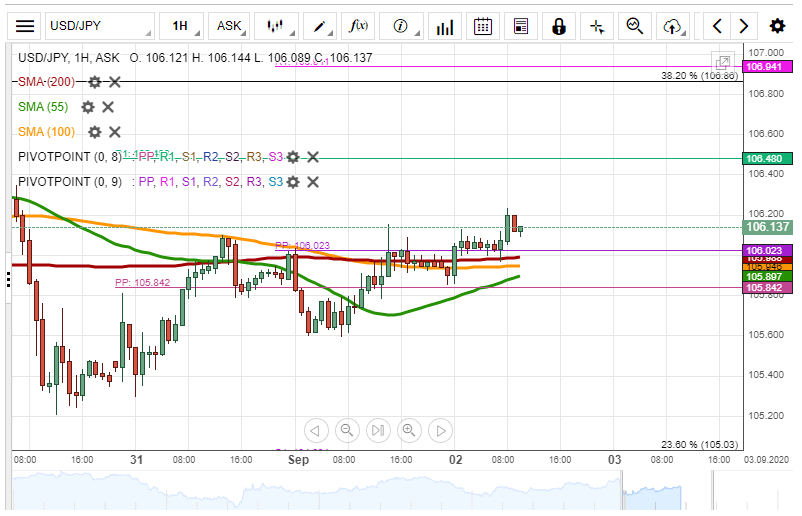Image resolution: width=802 pixels, height=516 pixels.
Task: Click the Sep date on time axis
Action: (298, 459)
